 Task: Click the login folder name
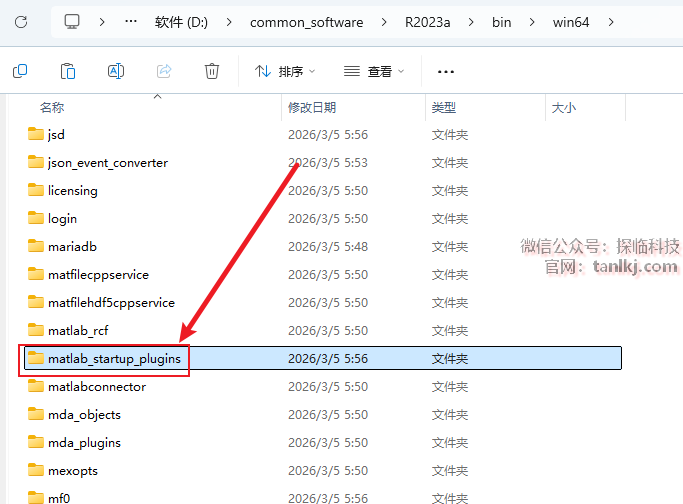point(62,219)
